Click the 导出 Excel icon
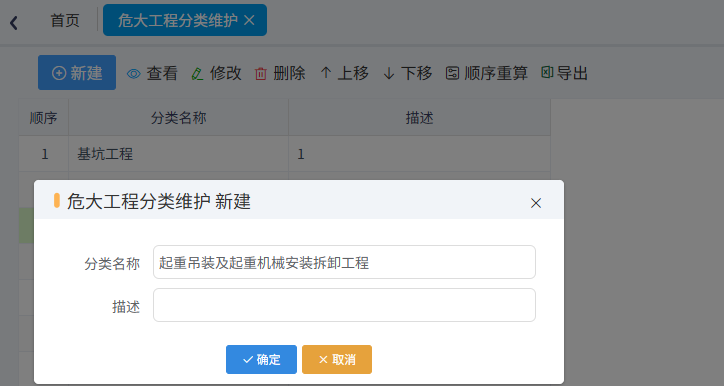The image size is (724, 386). tap(547, 72)
